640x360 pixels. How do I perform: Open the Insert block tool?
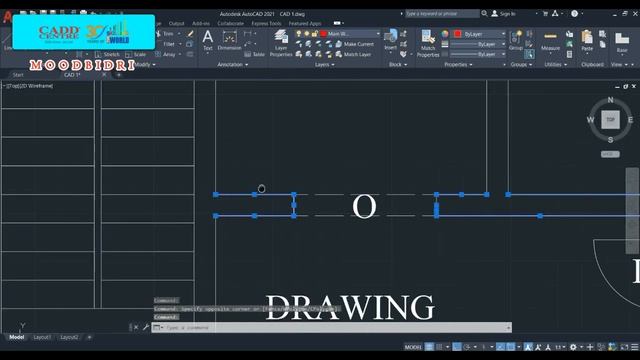pyautogui.click(x=391, y=40)
